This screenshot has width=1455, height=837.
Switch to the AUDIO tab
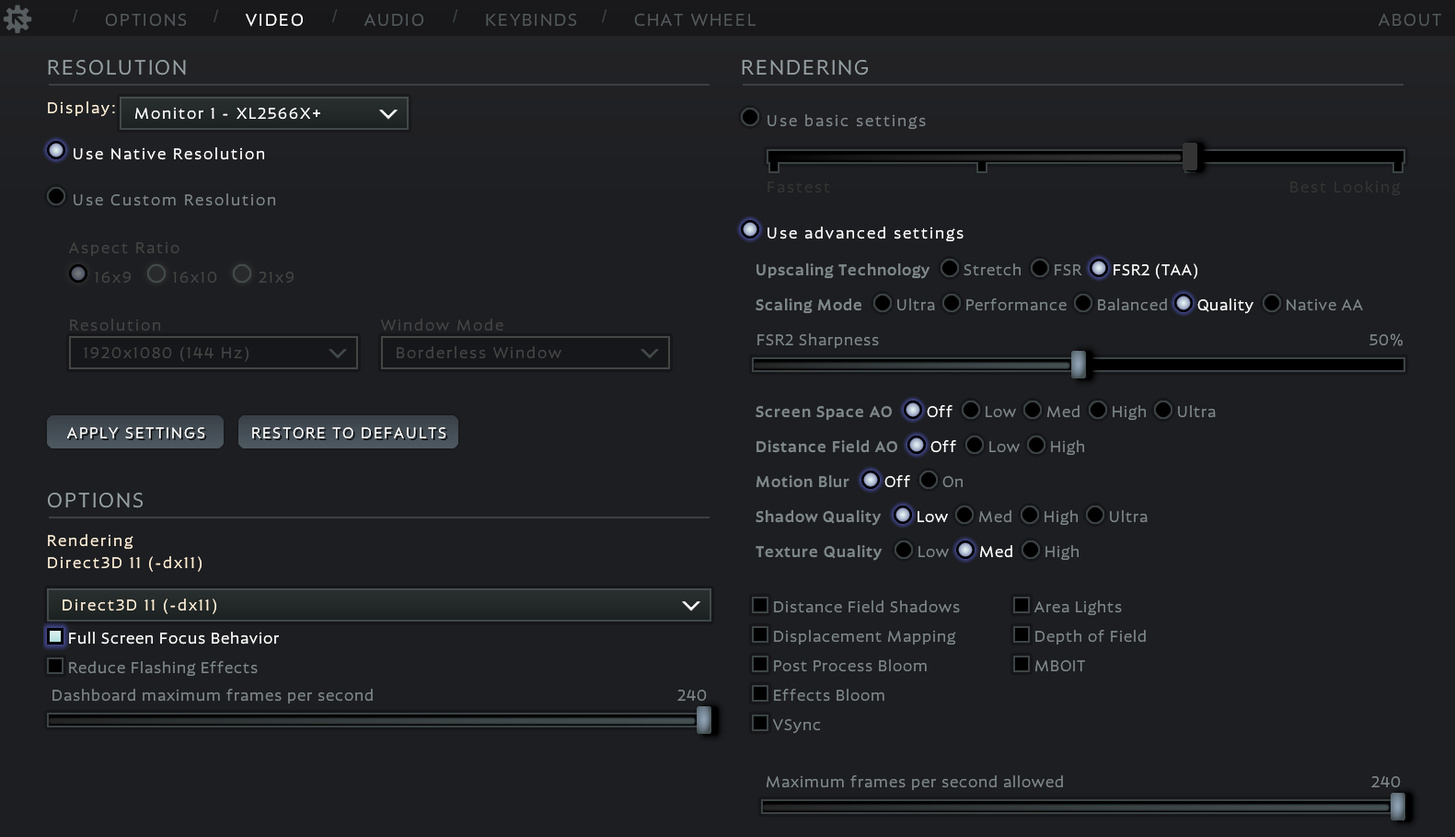coord(394,19)
